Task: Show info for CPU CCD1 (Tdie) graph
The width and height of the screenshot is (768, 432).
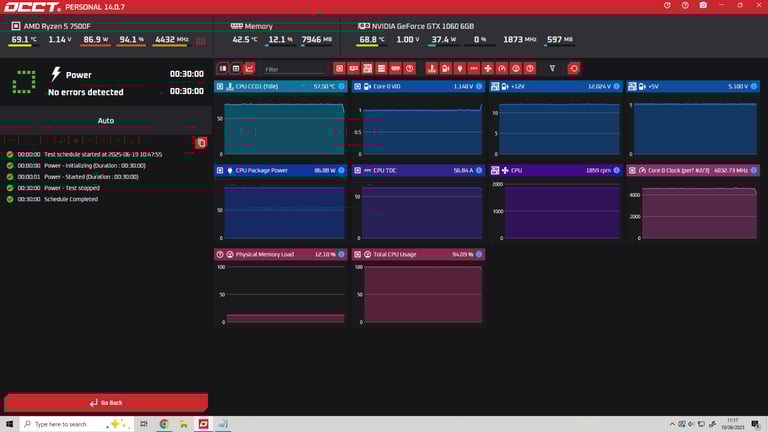Action: (341, 87)
